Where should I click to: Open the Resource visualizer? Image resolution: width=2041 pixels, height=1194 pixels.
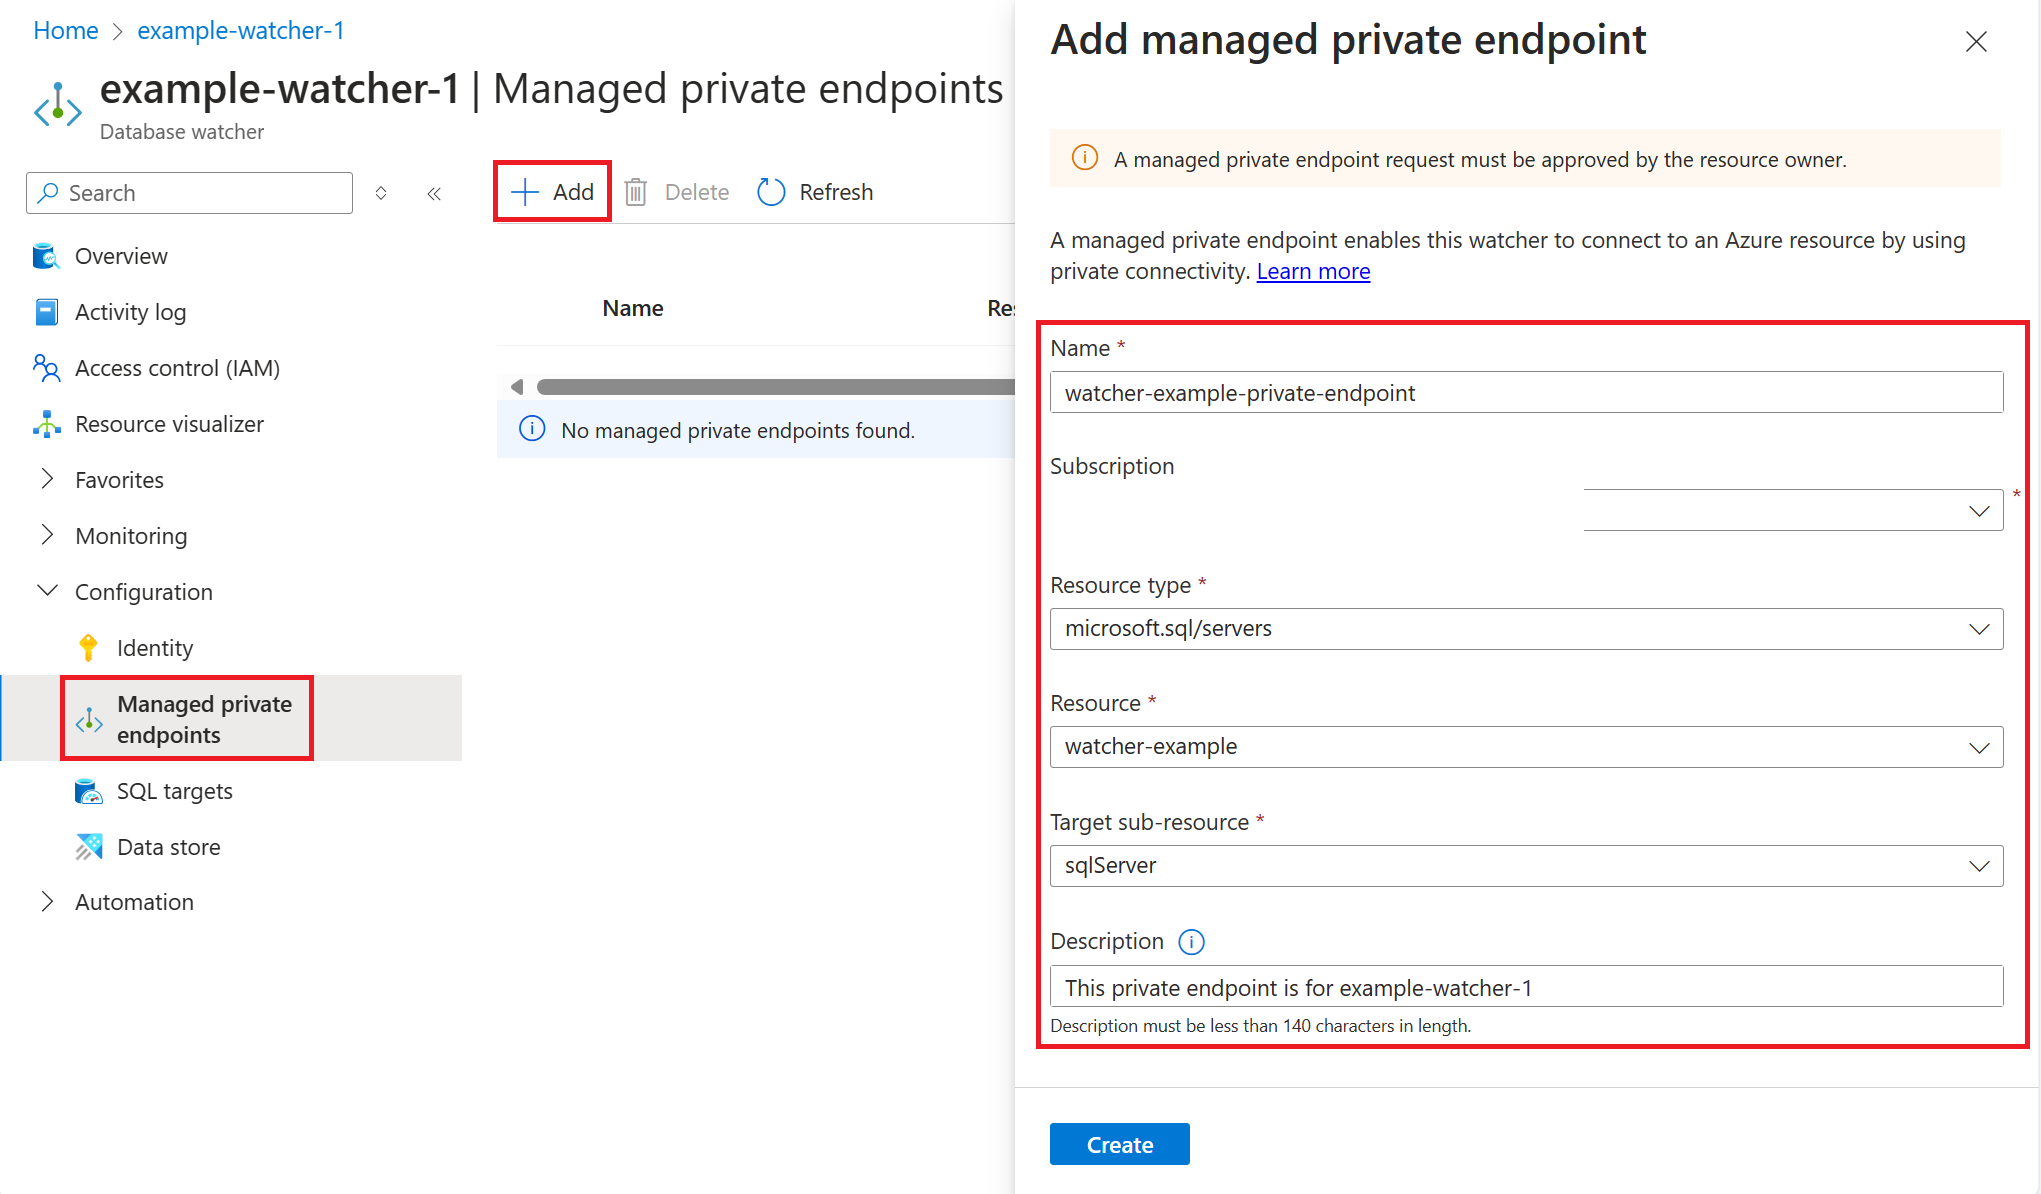pos(168,423)
